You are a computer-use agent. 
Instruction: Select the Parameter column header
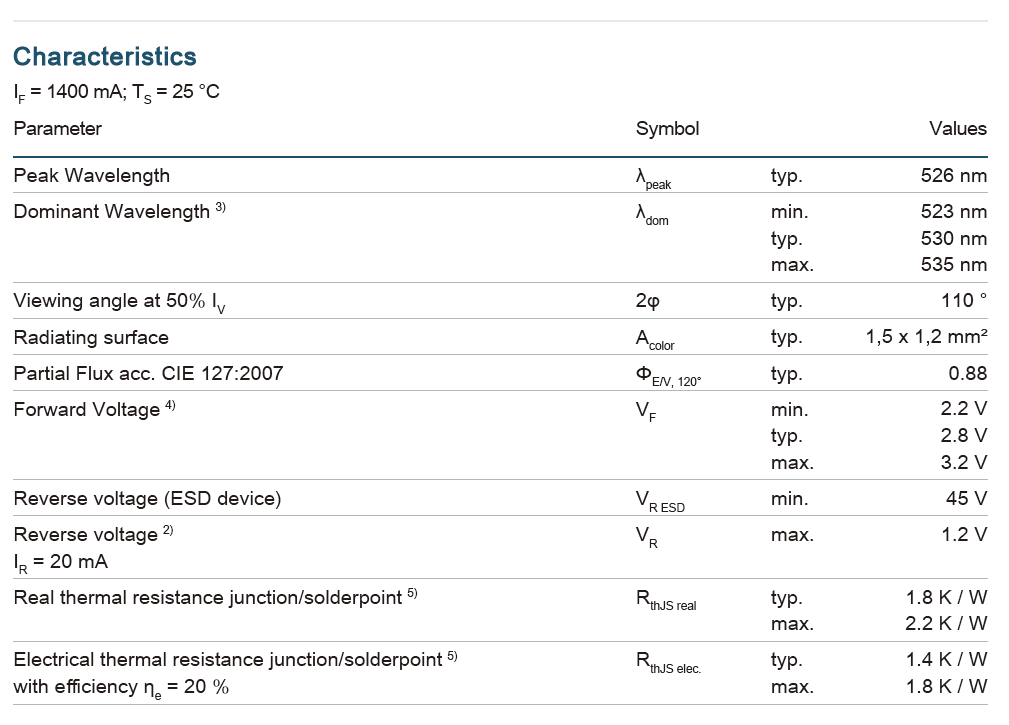(x=57, y=128)
